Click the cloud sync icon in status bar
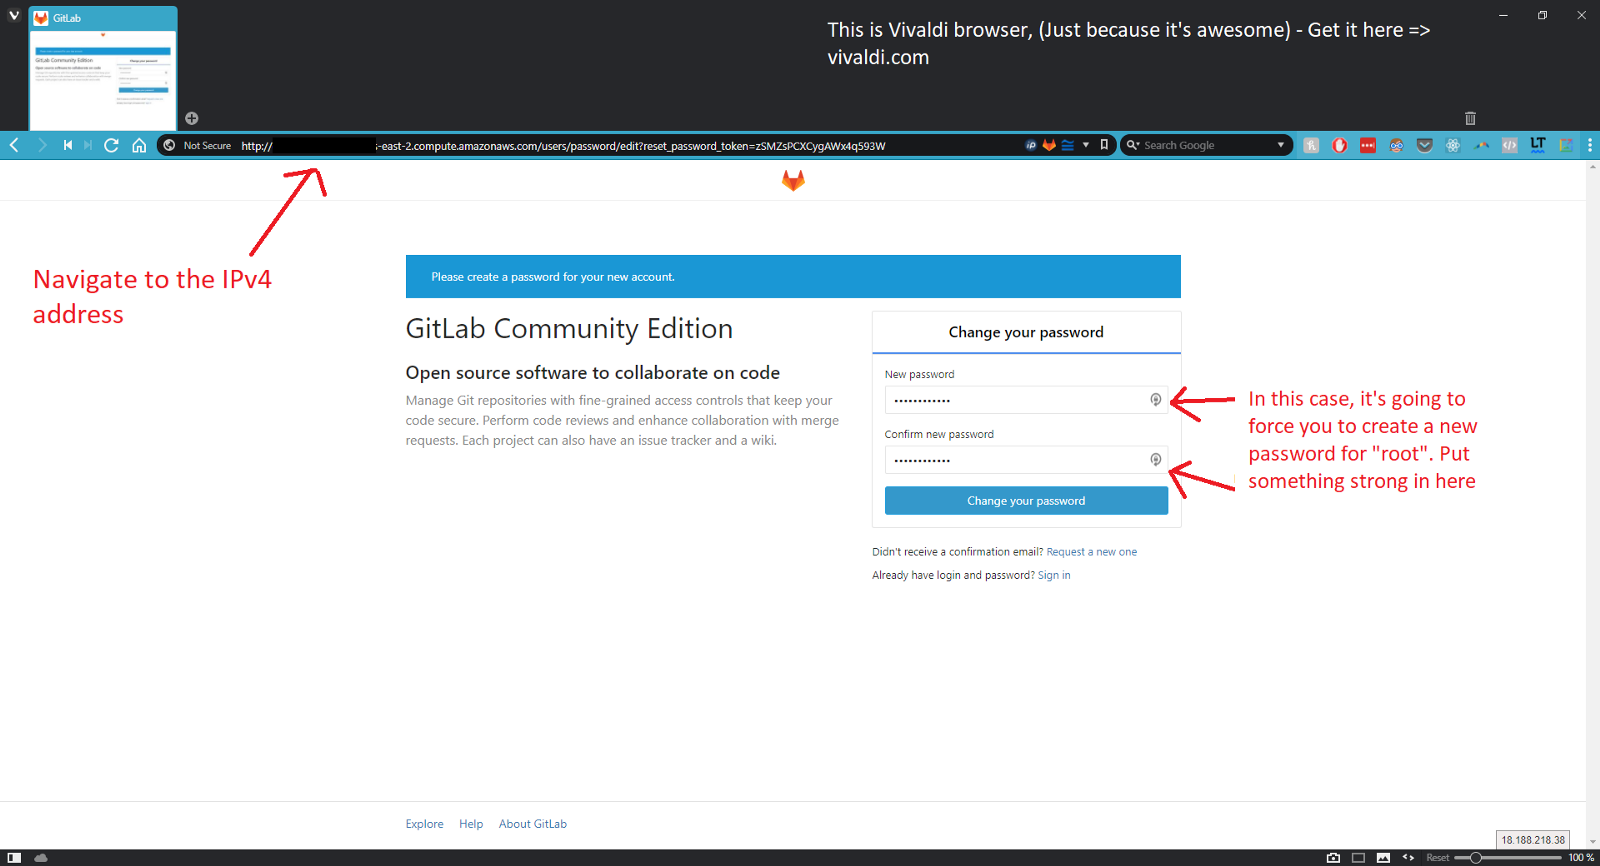 pyautogui.click(x=41, y=858)
